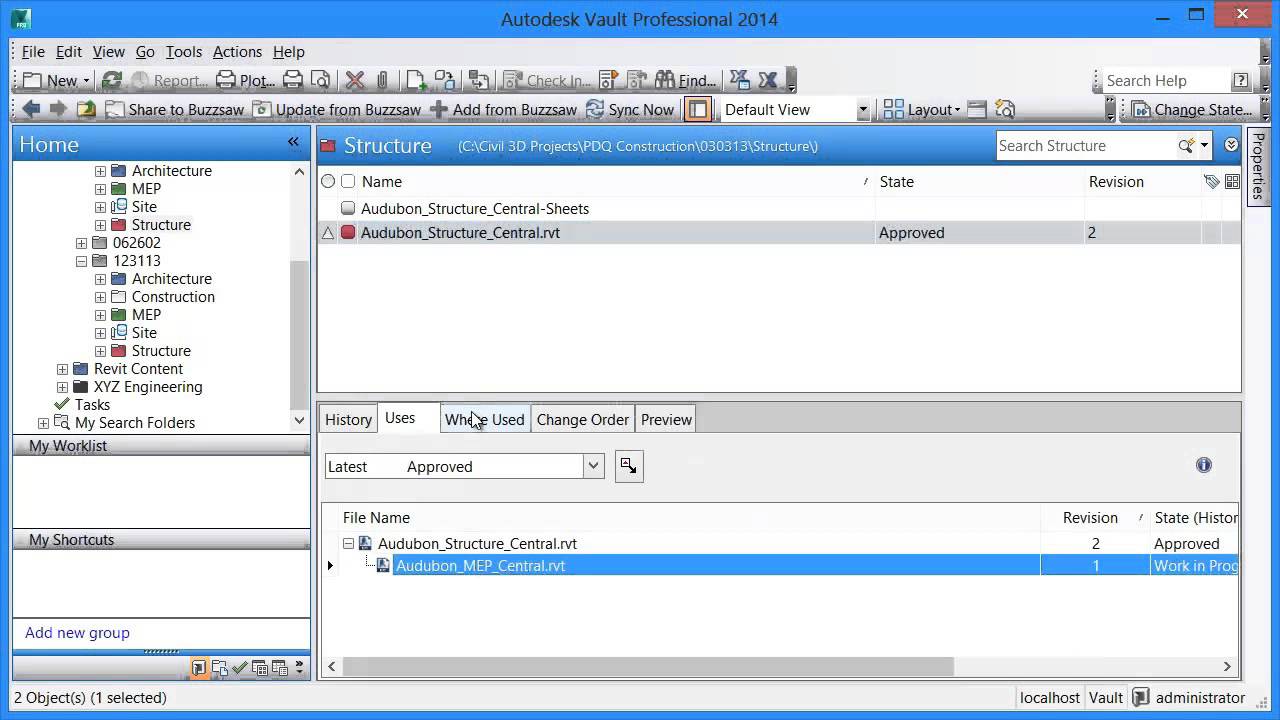Toggle red checkbox for Audubon_Structure_Central.rvt
Image resolution: width=1280 pixels, height=720 pixels.
tap(348, 232)
